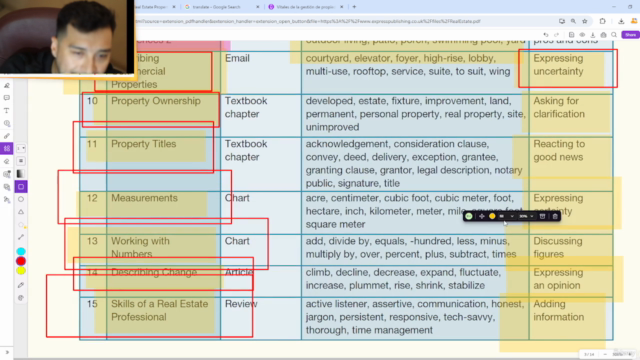Open the color palette icon

click(x=21, y=298)
